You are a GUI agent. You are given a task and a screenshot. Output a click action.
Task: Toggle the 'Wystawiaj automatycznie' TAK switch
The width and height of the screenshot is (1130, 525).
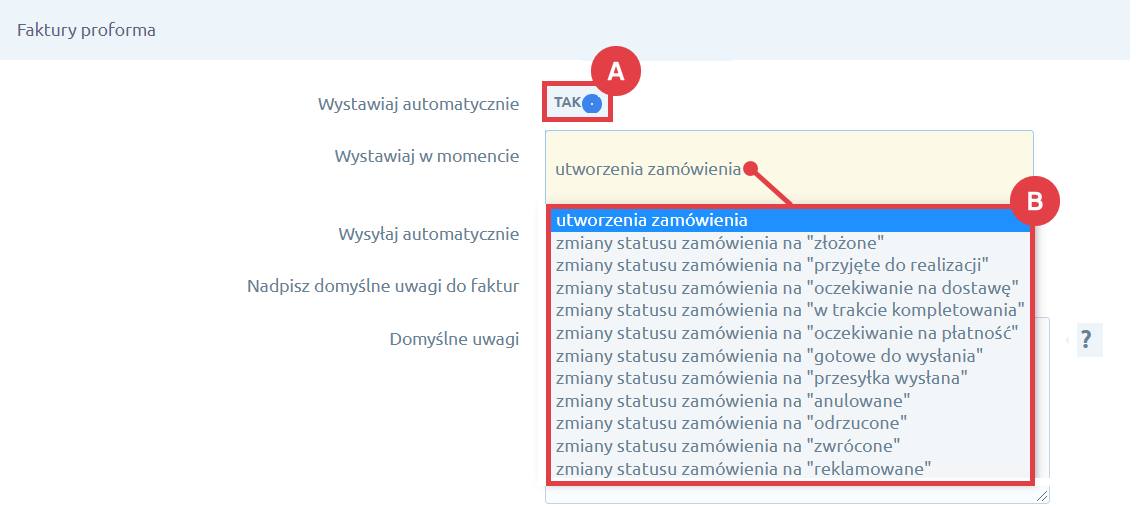point(578,103)
